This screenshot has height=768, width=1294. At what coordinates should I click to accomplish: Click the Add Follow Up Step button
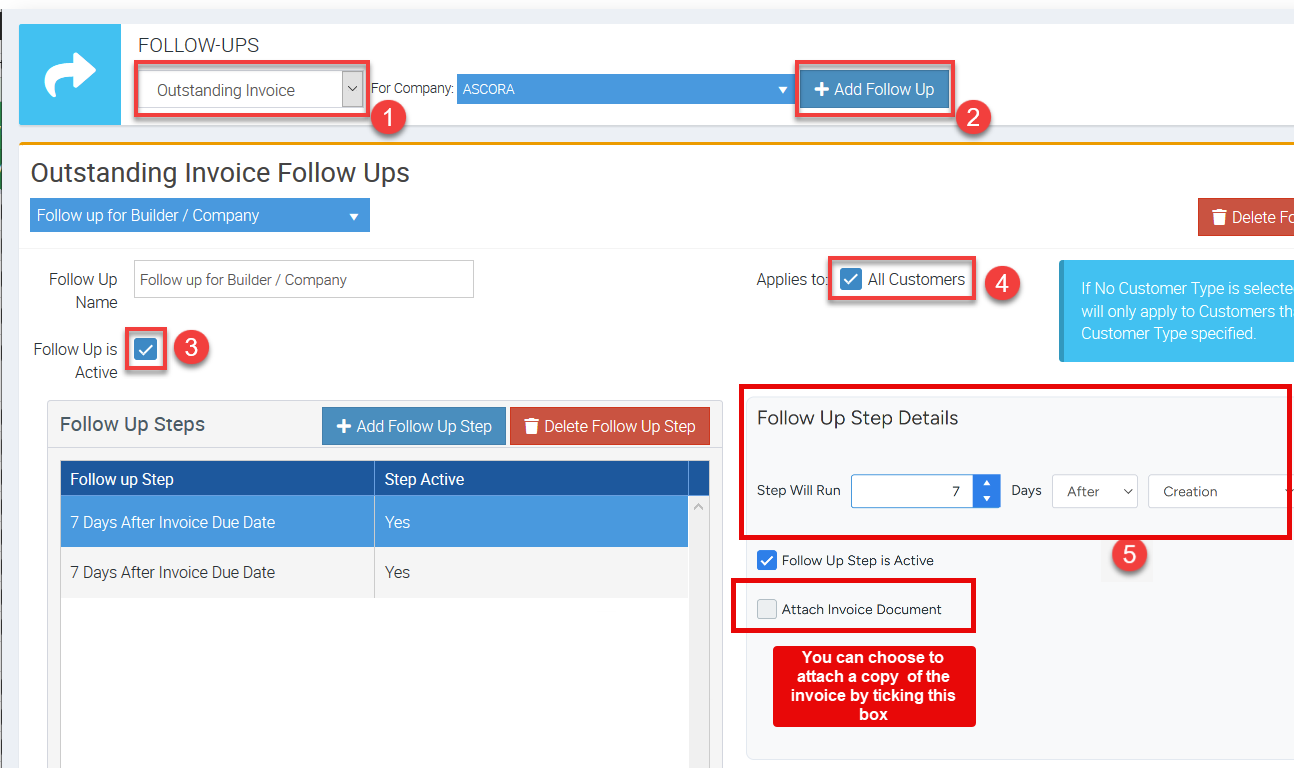[414, 426]
